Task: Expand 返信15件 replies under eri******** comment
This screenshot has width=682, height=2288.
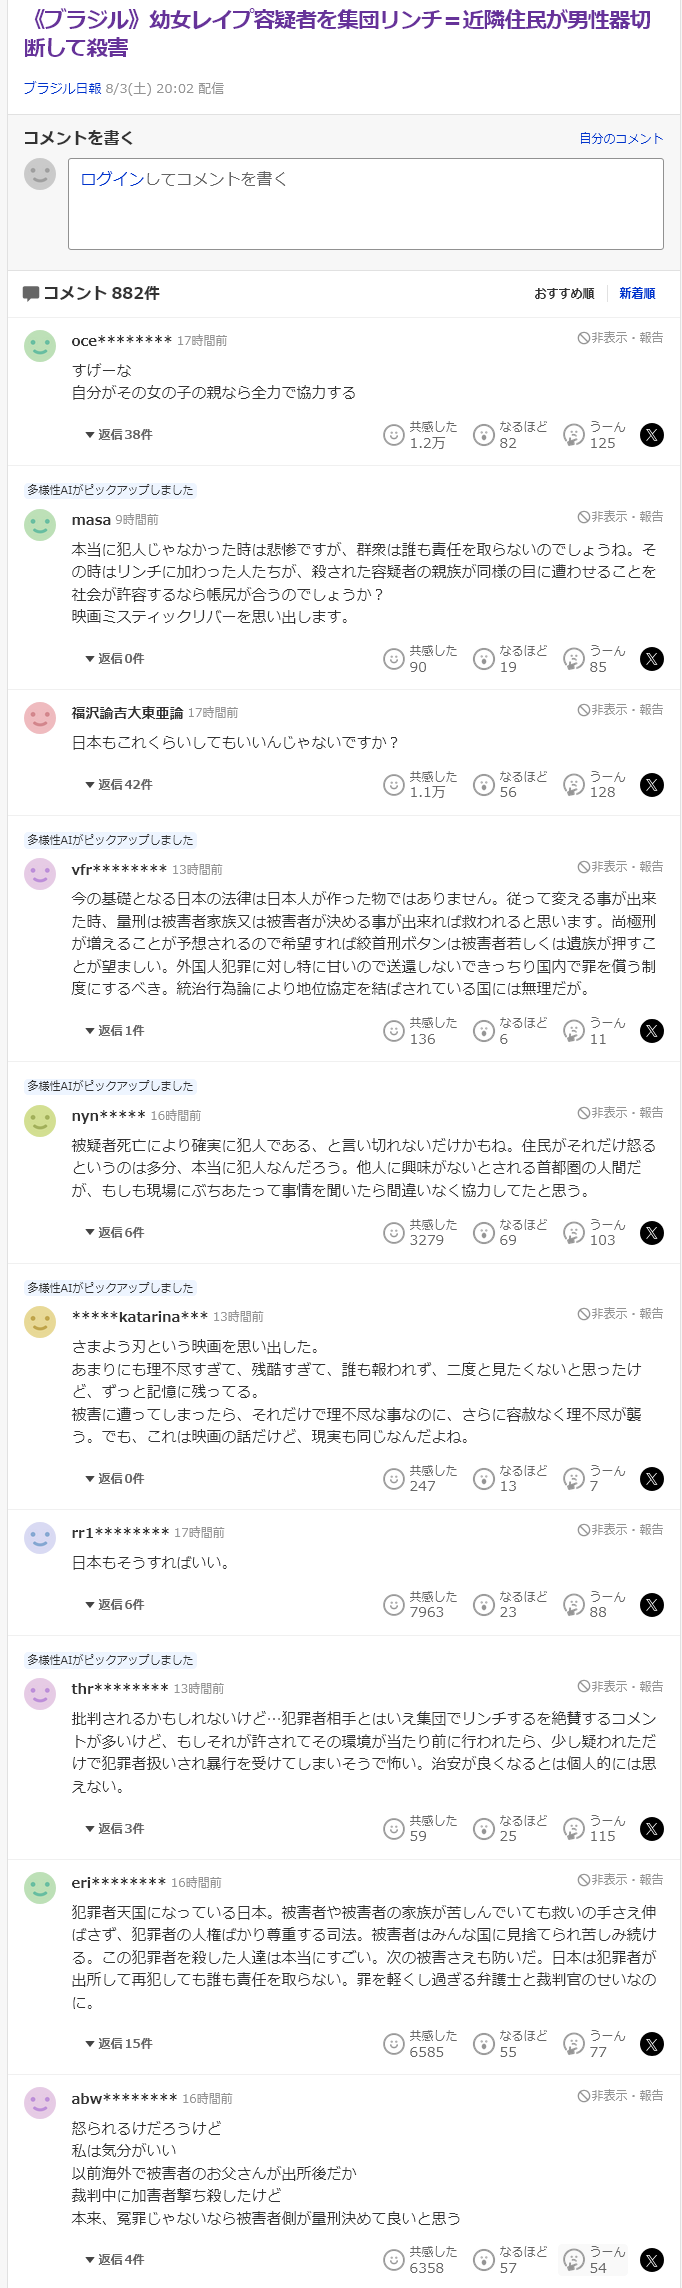Action: point(119,2044)
